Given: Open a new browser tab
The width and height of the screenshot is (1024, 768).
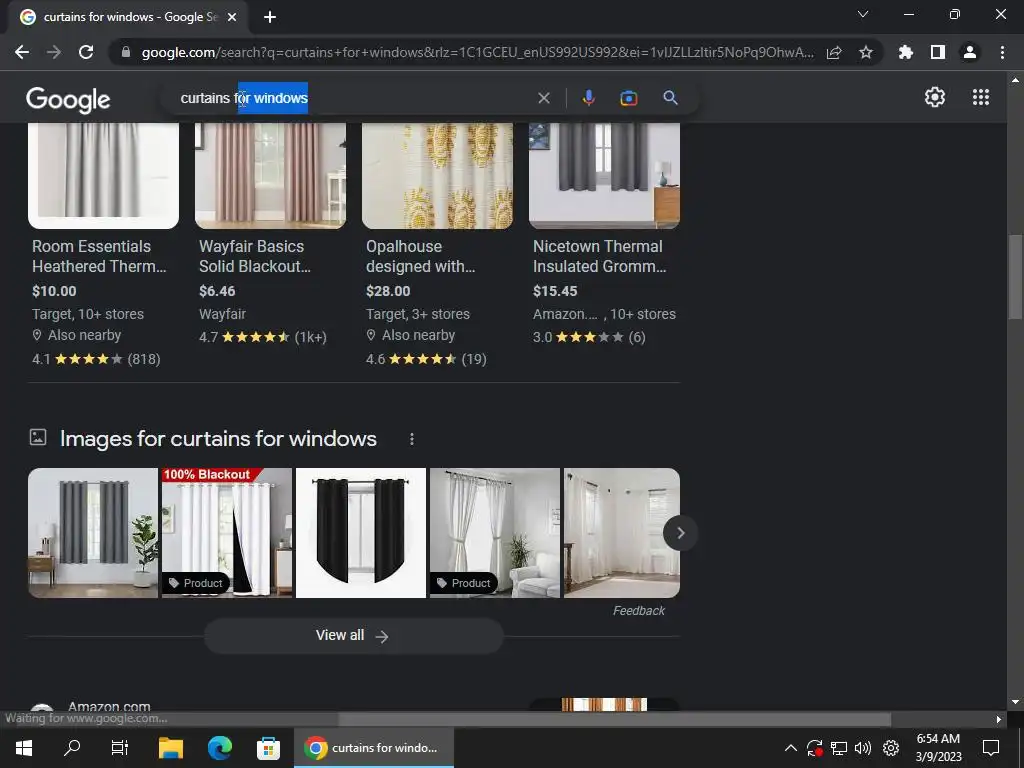Looking at the screenshot, I should 270,17.
